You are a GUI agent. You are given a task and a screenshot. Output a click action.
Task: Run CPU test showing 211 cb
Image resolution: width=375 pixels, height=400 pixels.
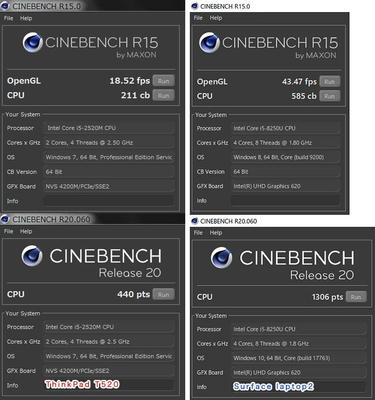pos(163,95)
